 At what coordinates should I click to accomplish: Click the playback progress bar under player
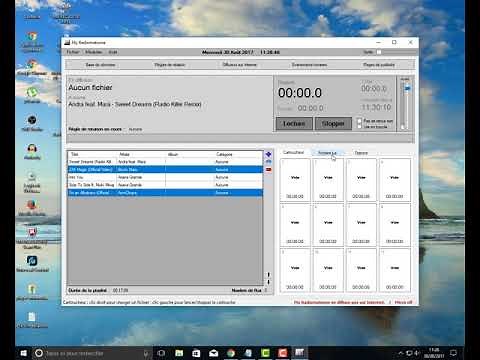click(x=240, y=139)
